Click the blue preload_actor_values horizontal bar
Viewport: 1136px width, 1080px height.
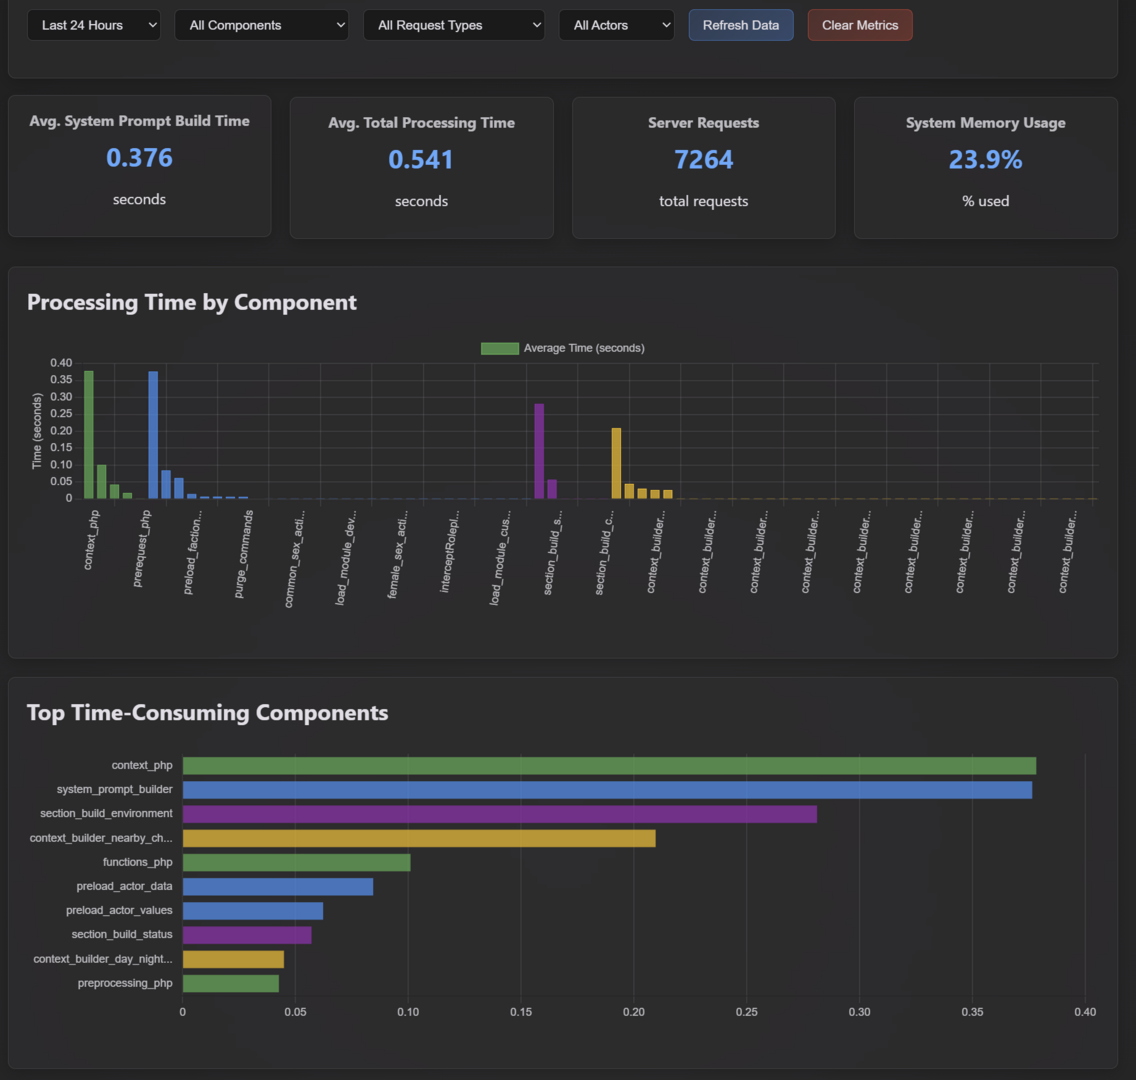click(253, 911)
